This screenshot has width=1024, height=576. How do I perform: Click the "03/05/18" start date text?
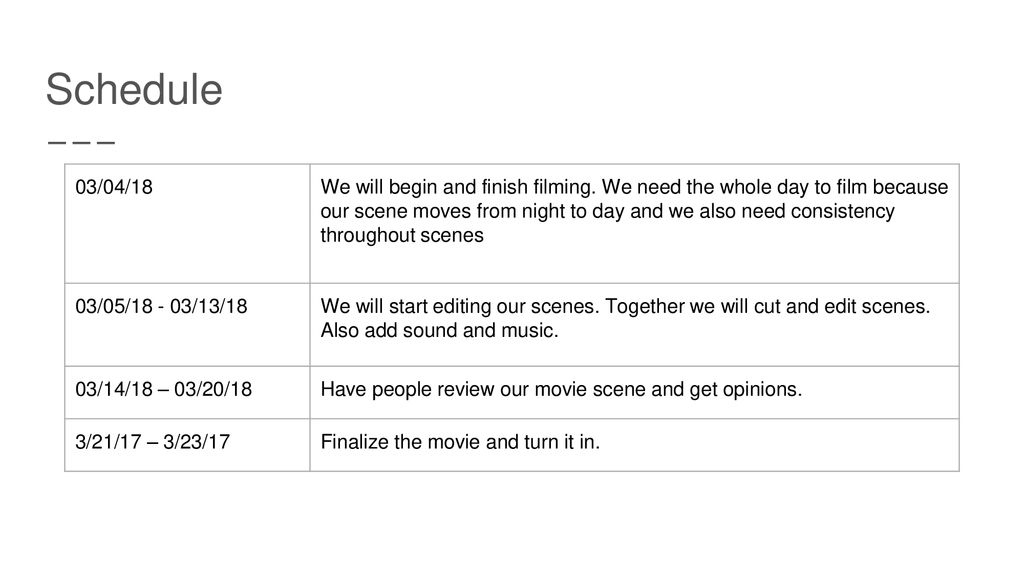click(x=114, y=306)
